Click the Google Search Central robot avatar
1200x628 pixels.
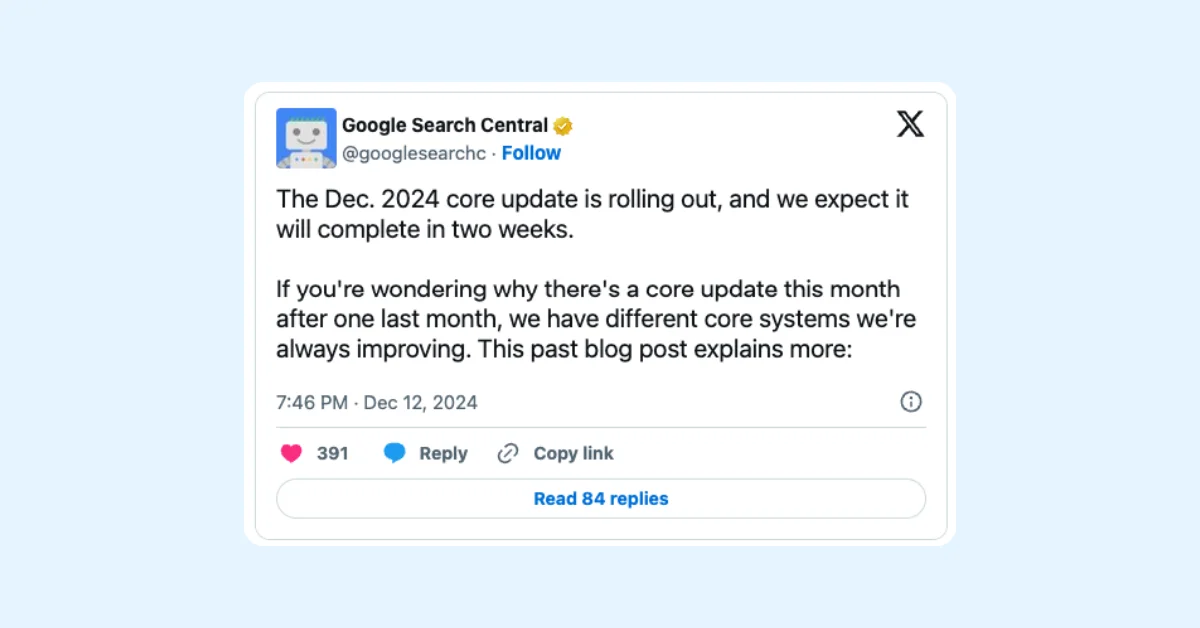pos(306,138)
